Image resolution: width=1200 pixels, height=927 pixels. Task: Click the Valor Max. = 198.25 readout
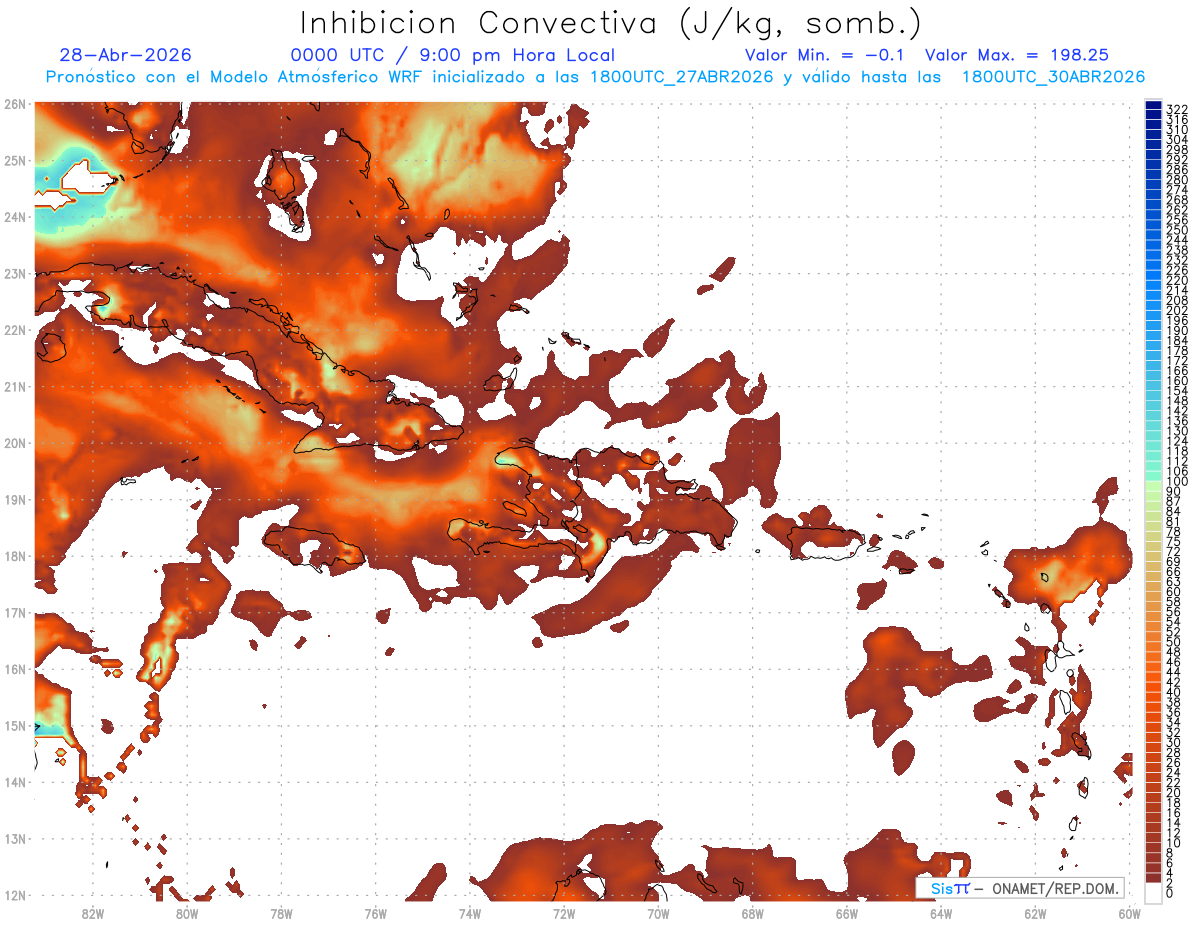1017,55
